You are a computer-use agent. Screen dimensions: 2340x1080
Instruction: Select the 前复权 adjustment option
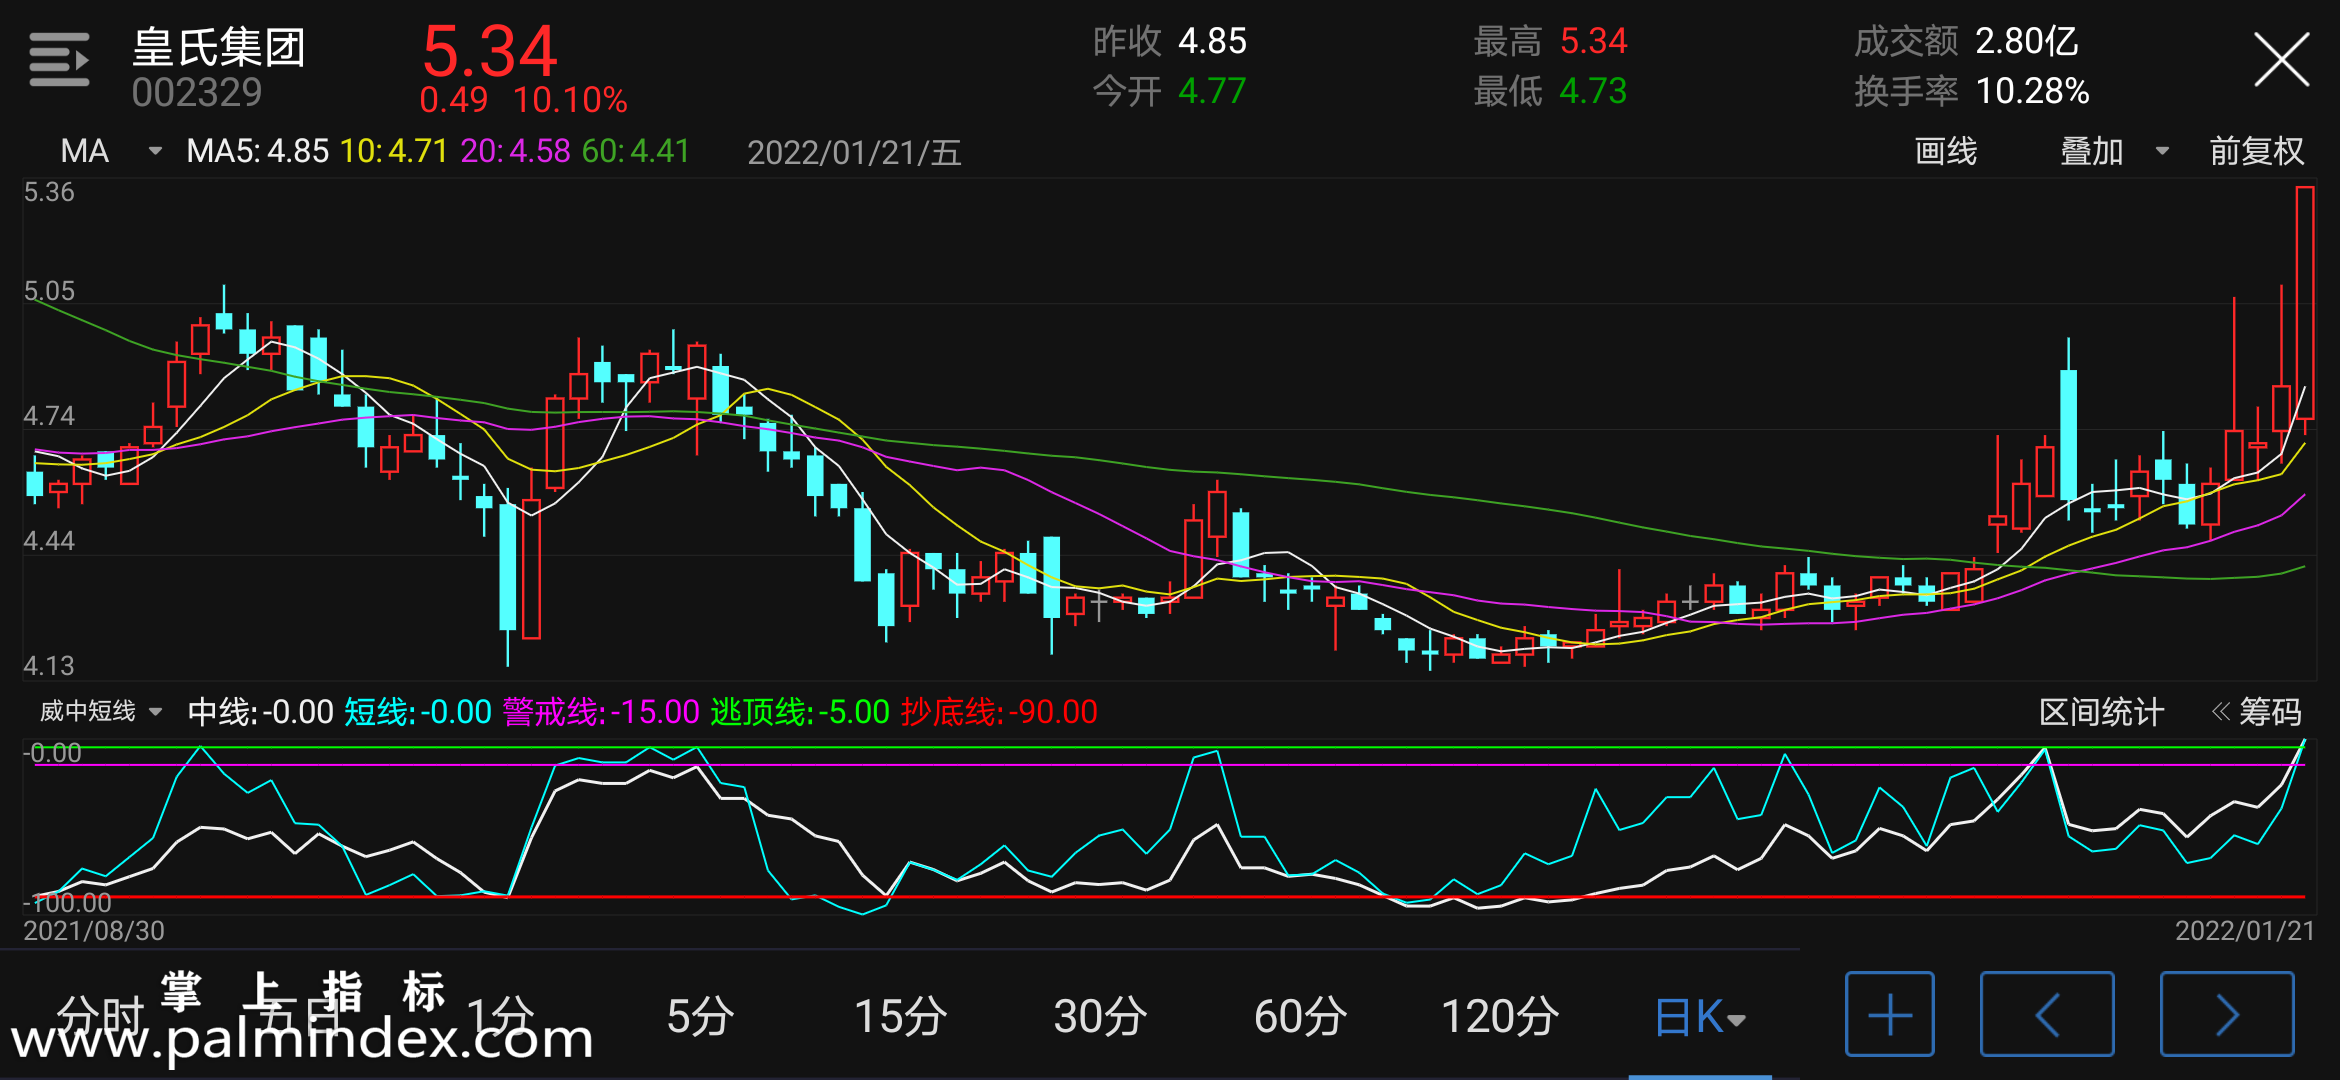click(2256, 151)
